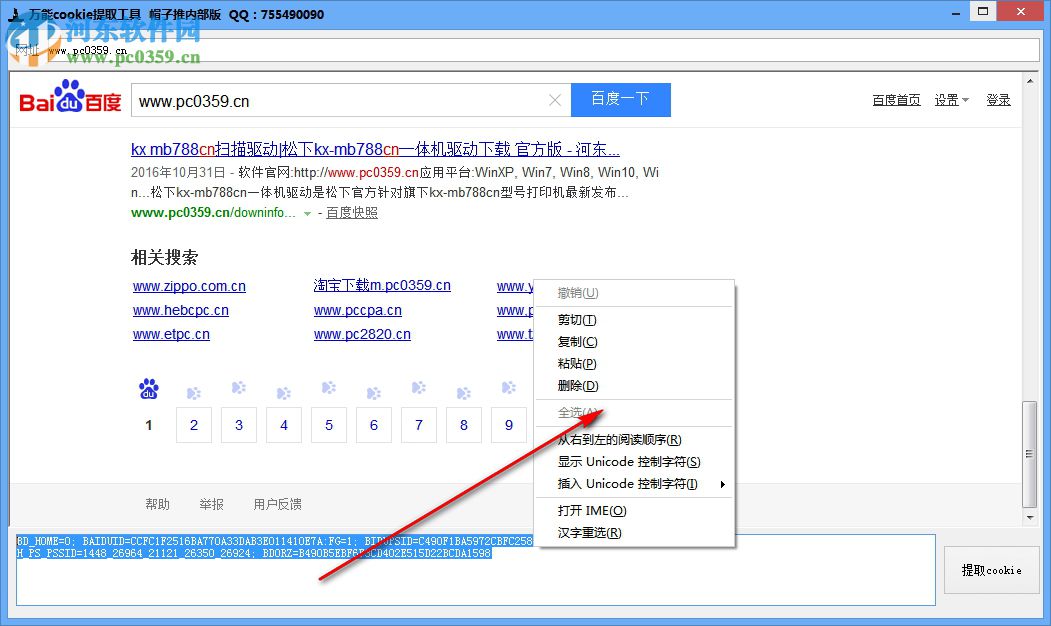Screen dimensions: 1051x626
Task: Expand the 插入Unicode控制字符 submenu
Action: pyautogui.click(x=628, y=484)
